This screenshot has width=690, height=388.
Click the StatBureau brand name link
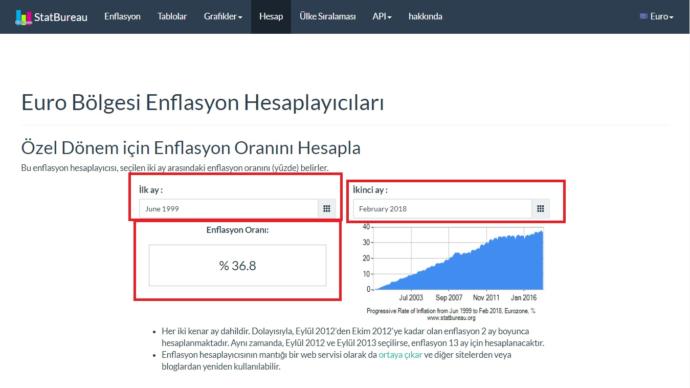[x=61, y=17]
